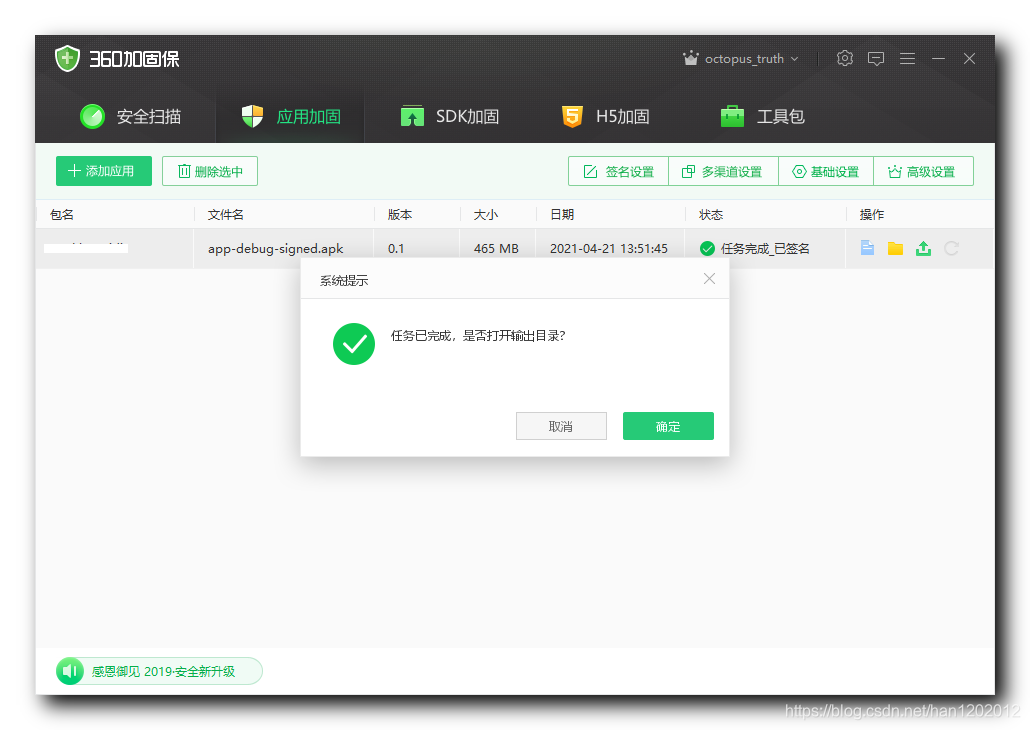Screen dimensions: 1030x730
Task: Click the 版本 column header
Action: coord(399,214)
